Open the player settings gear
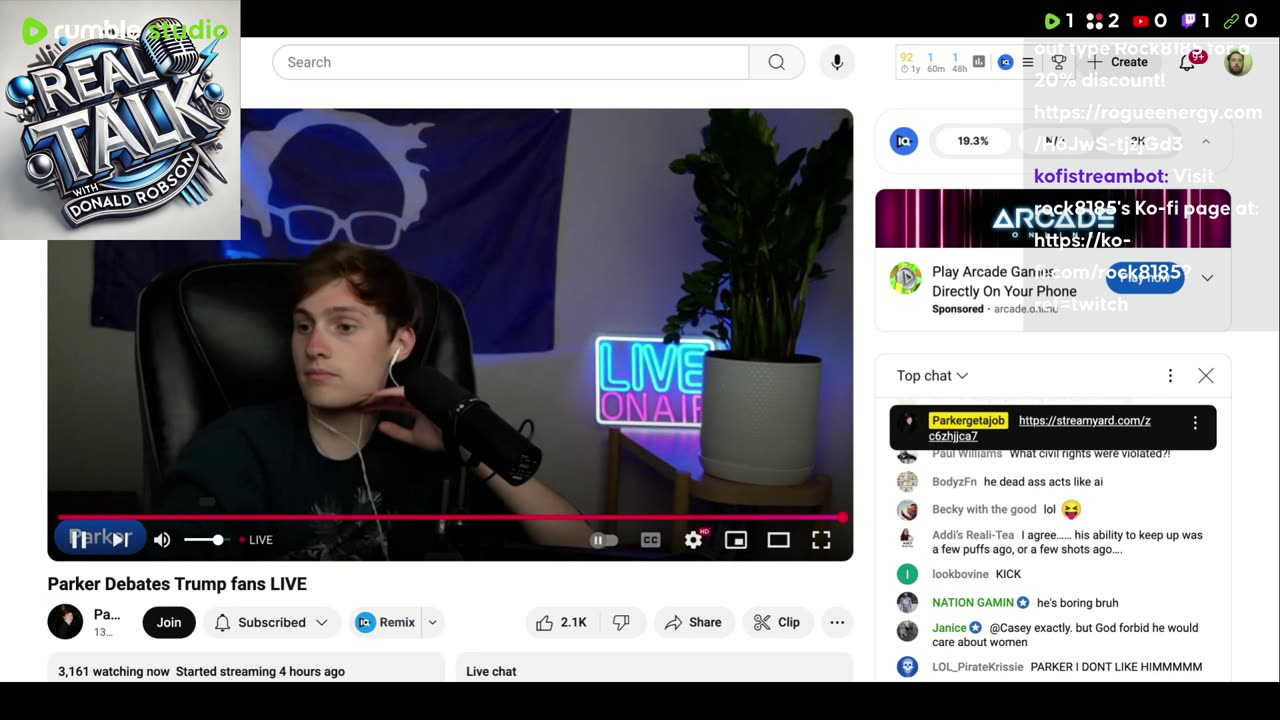1280x720 pixels. point(693,540)
